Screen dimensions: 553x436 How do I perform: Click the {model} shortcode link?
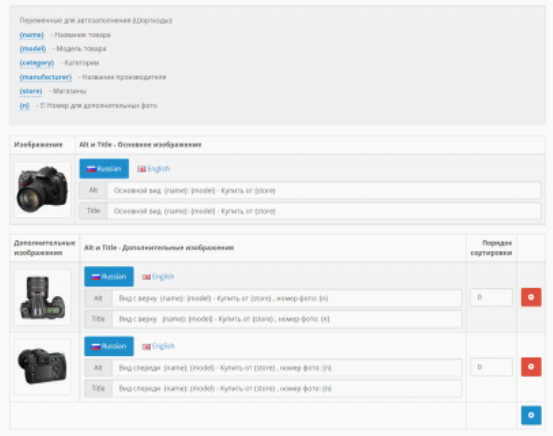pyautogui.click(x=33, y=49)
